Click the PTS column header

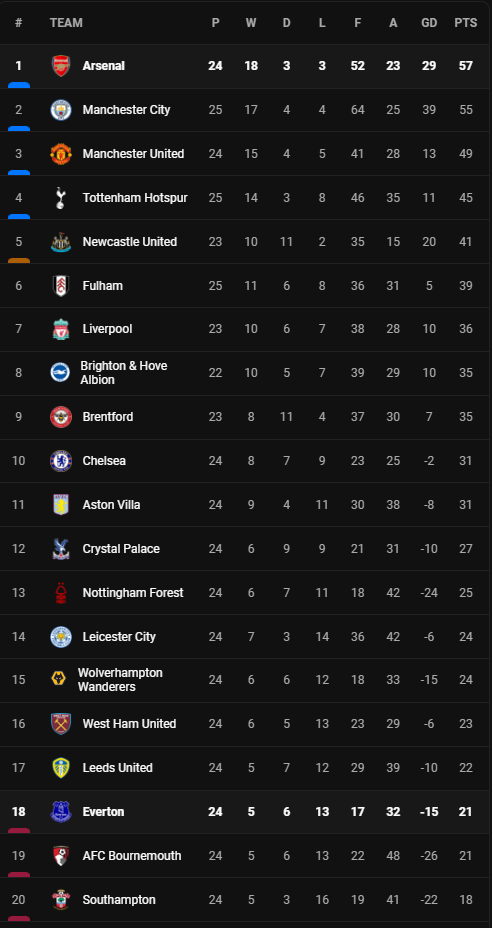coord(466,23)
